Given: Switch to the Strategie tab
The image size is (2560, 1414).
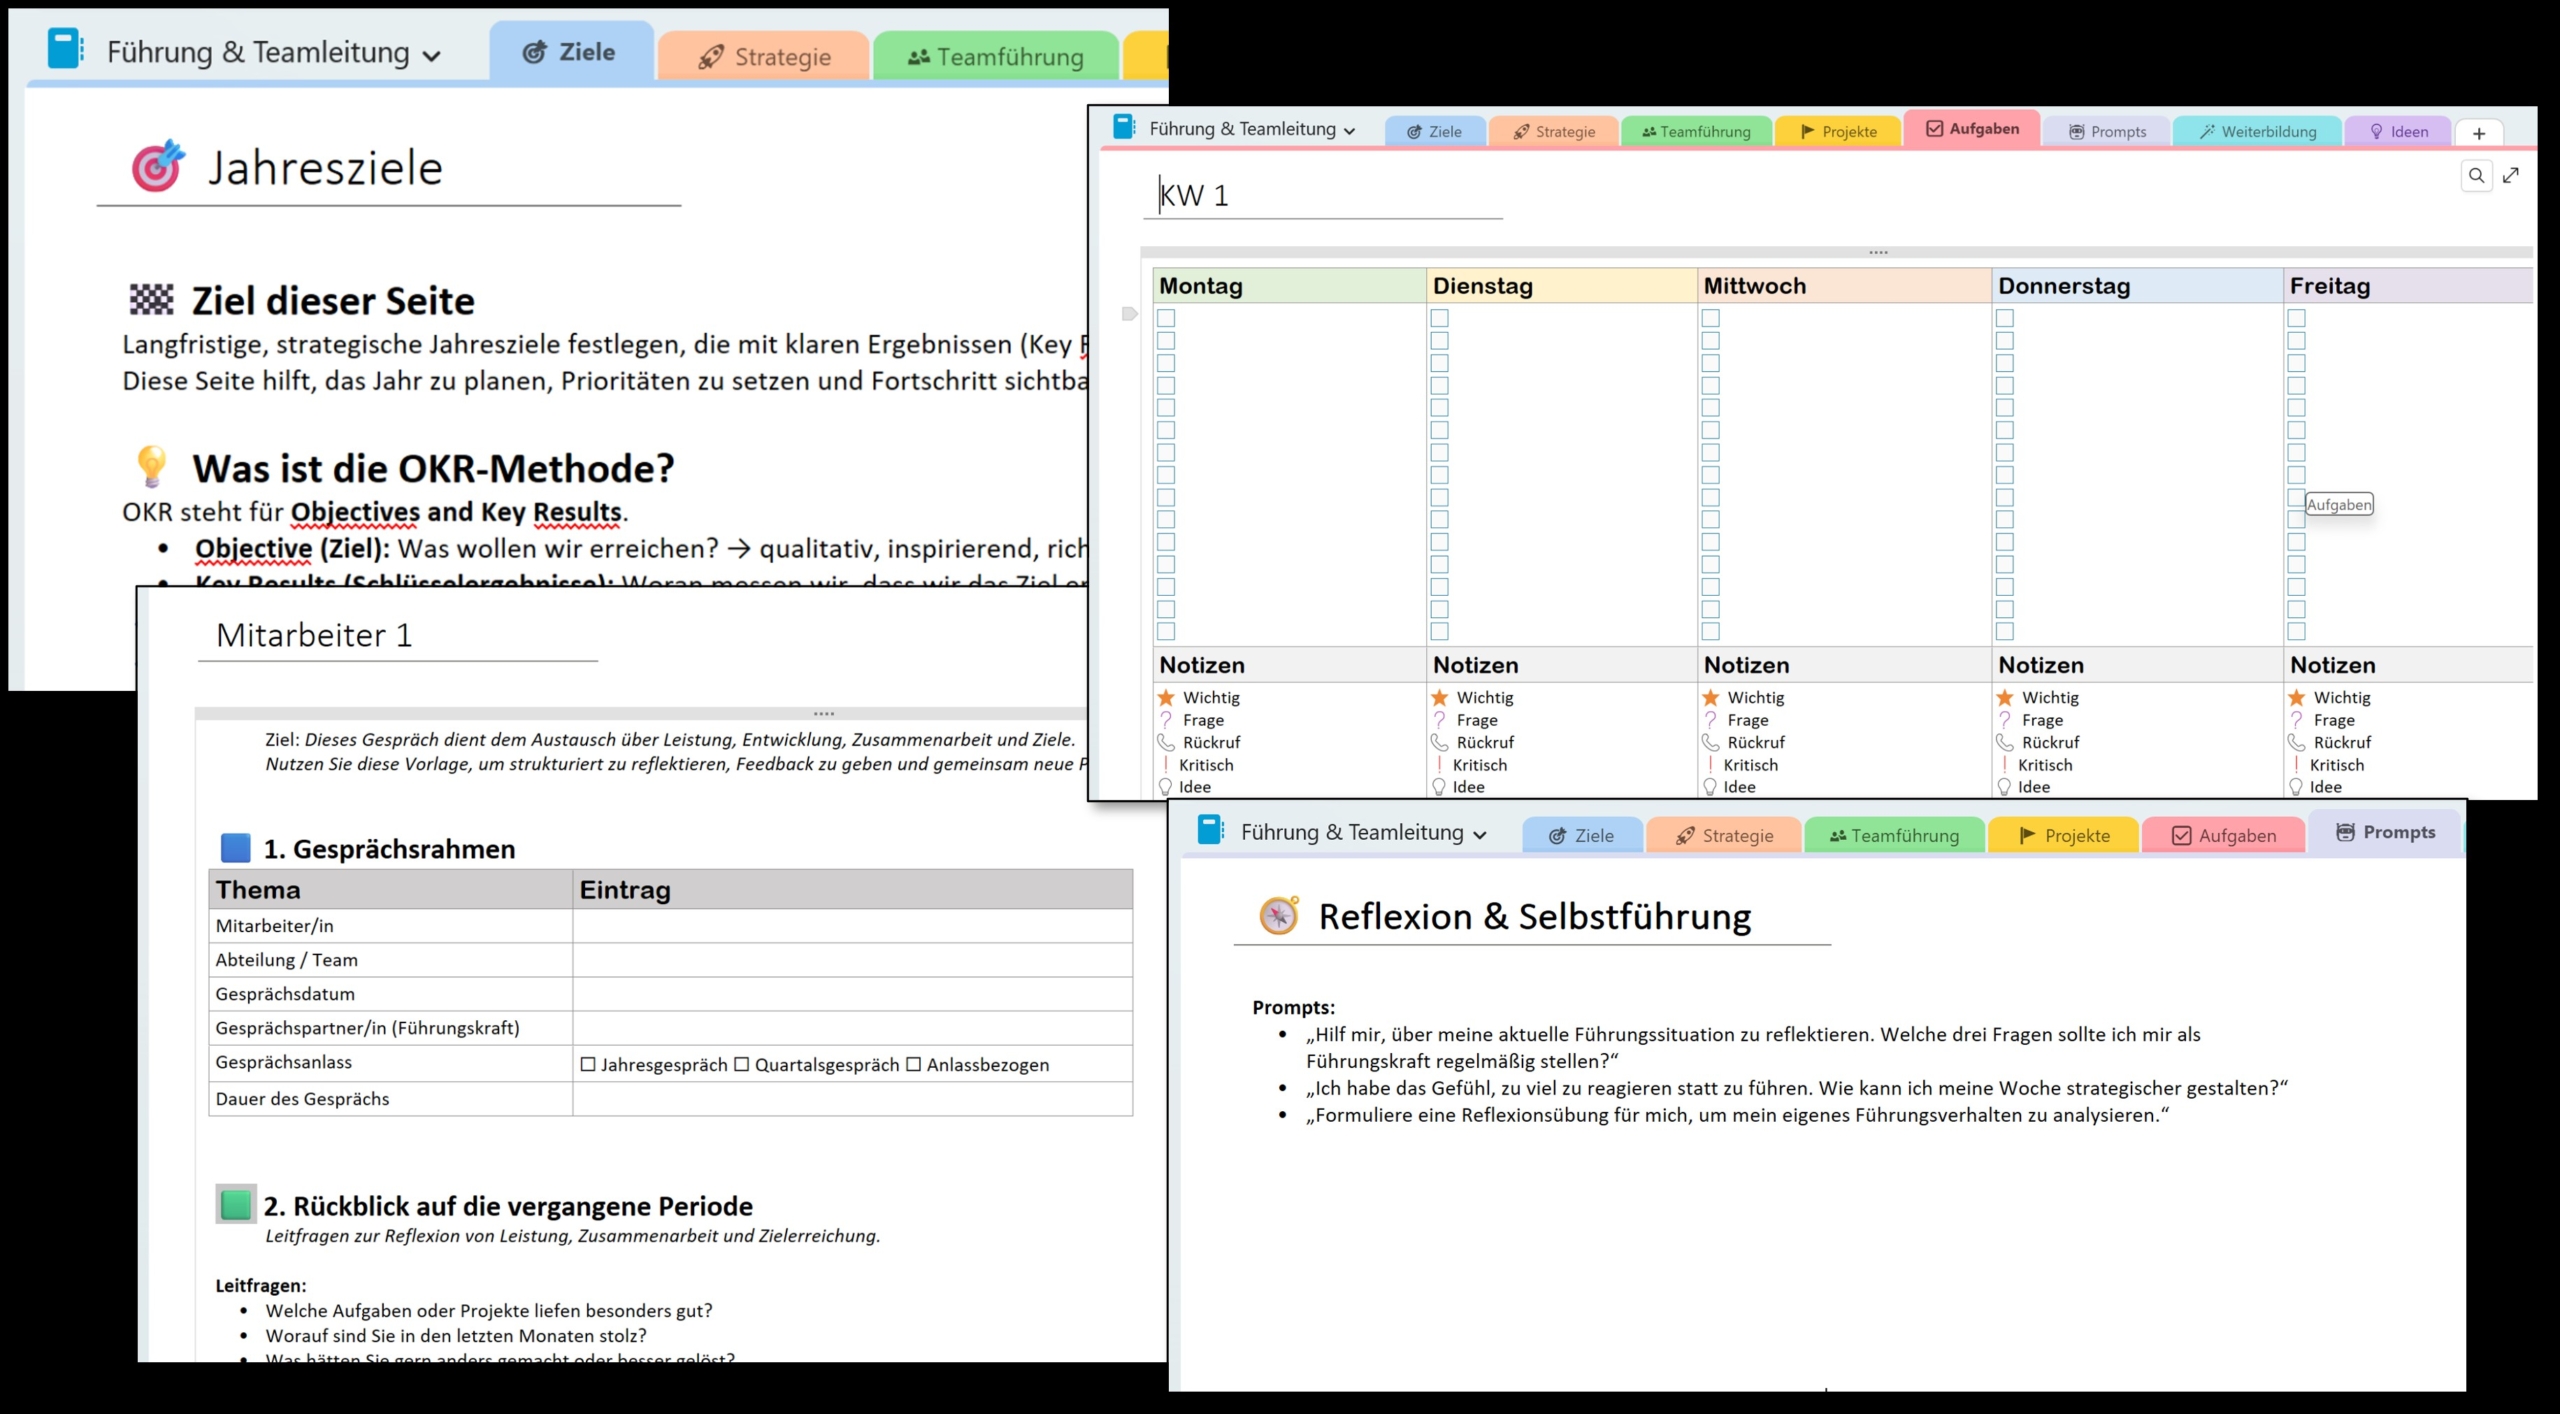Looking at the screenshot, I should pyautogui.click(x=764, y=56).
